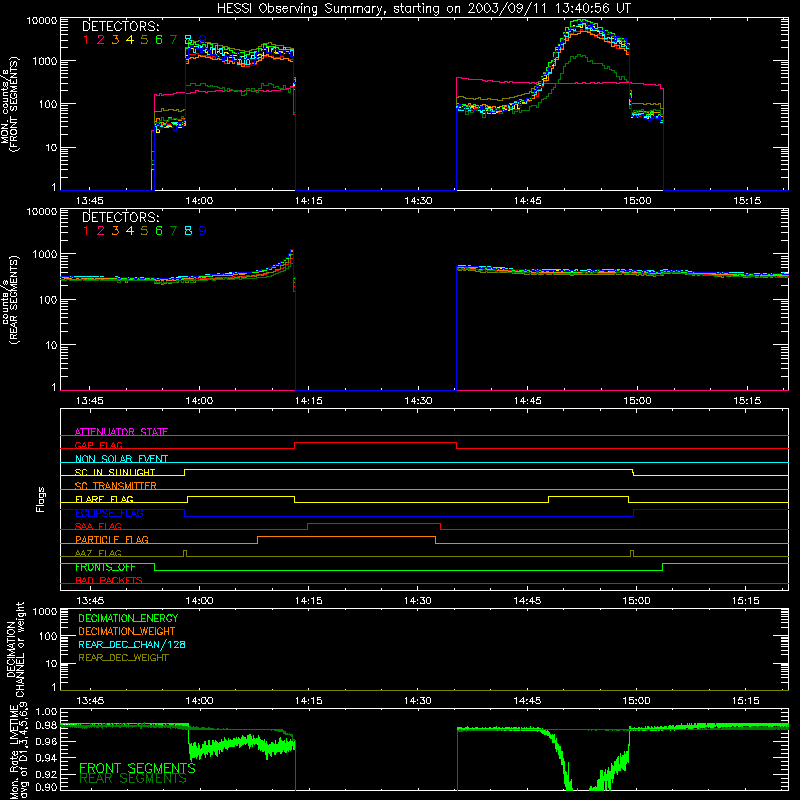This screenshot has width=800, height=800.
Task: Select pink detector 2 in rear segments legend
Action: click(x=101, y=231)
